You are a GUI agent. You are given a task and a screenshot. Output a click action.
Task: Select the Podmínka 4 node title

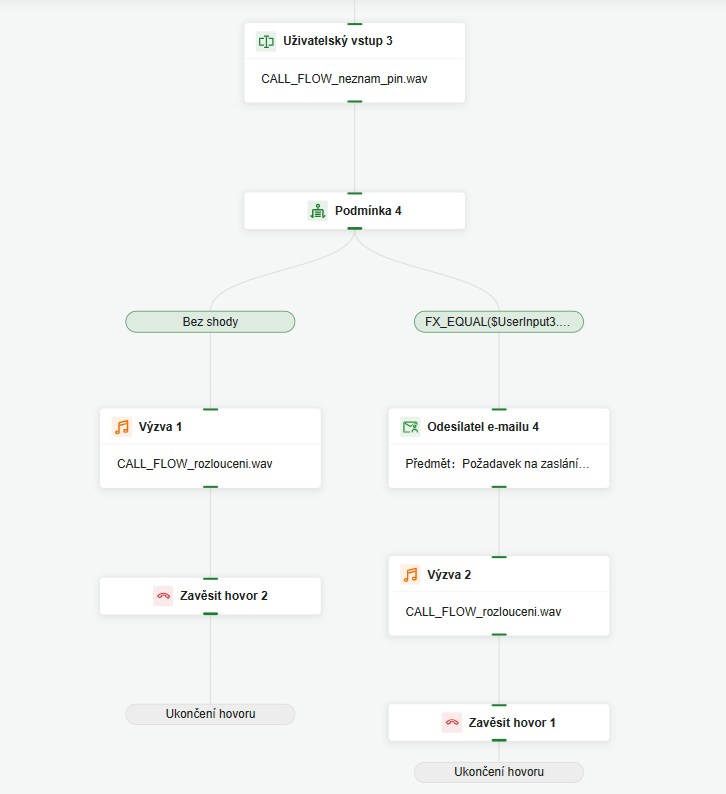tap(368, 211)
